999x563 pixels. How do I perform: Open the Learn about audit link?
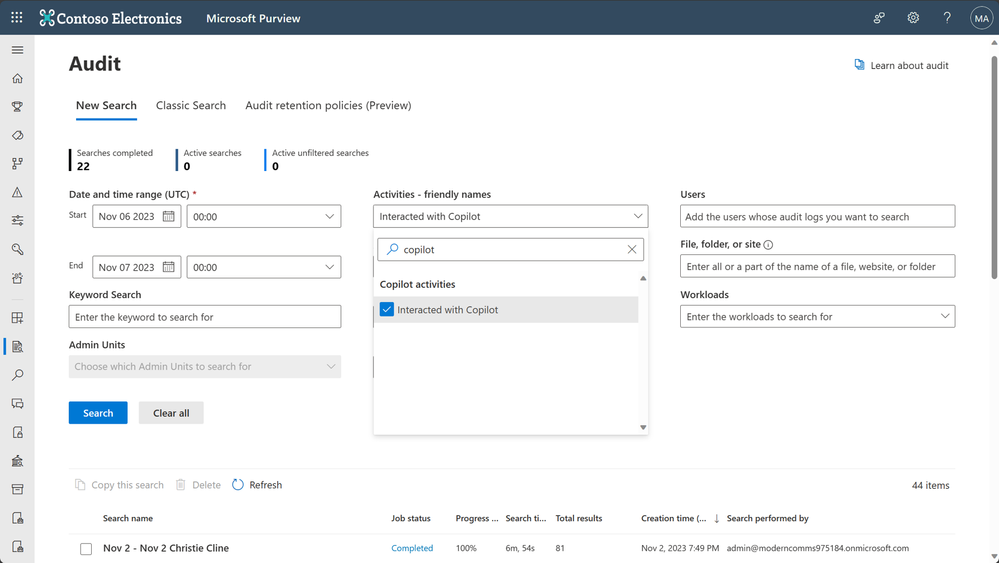(x=901, y=65)
